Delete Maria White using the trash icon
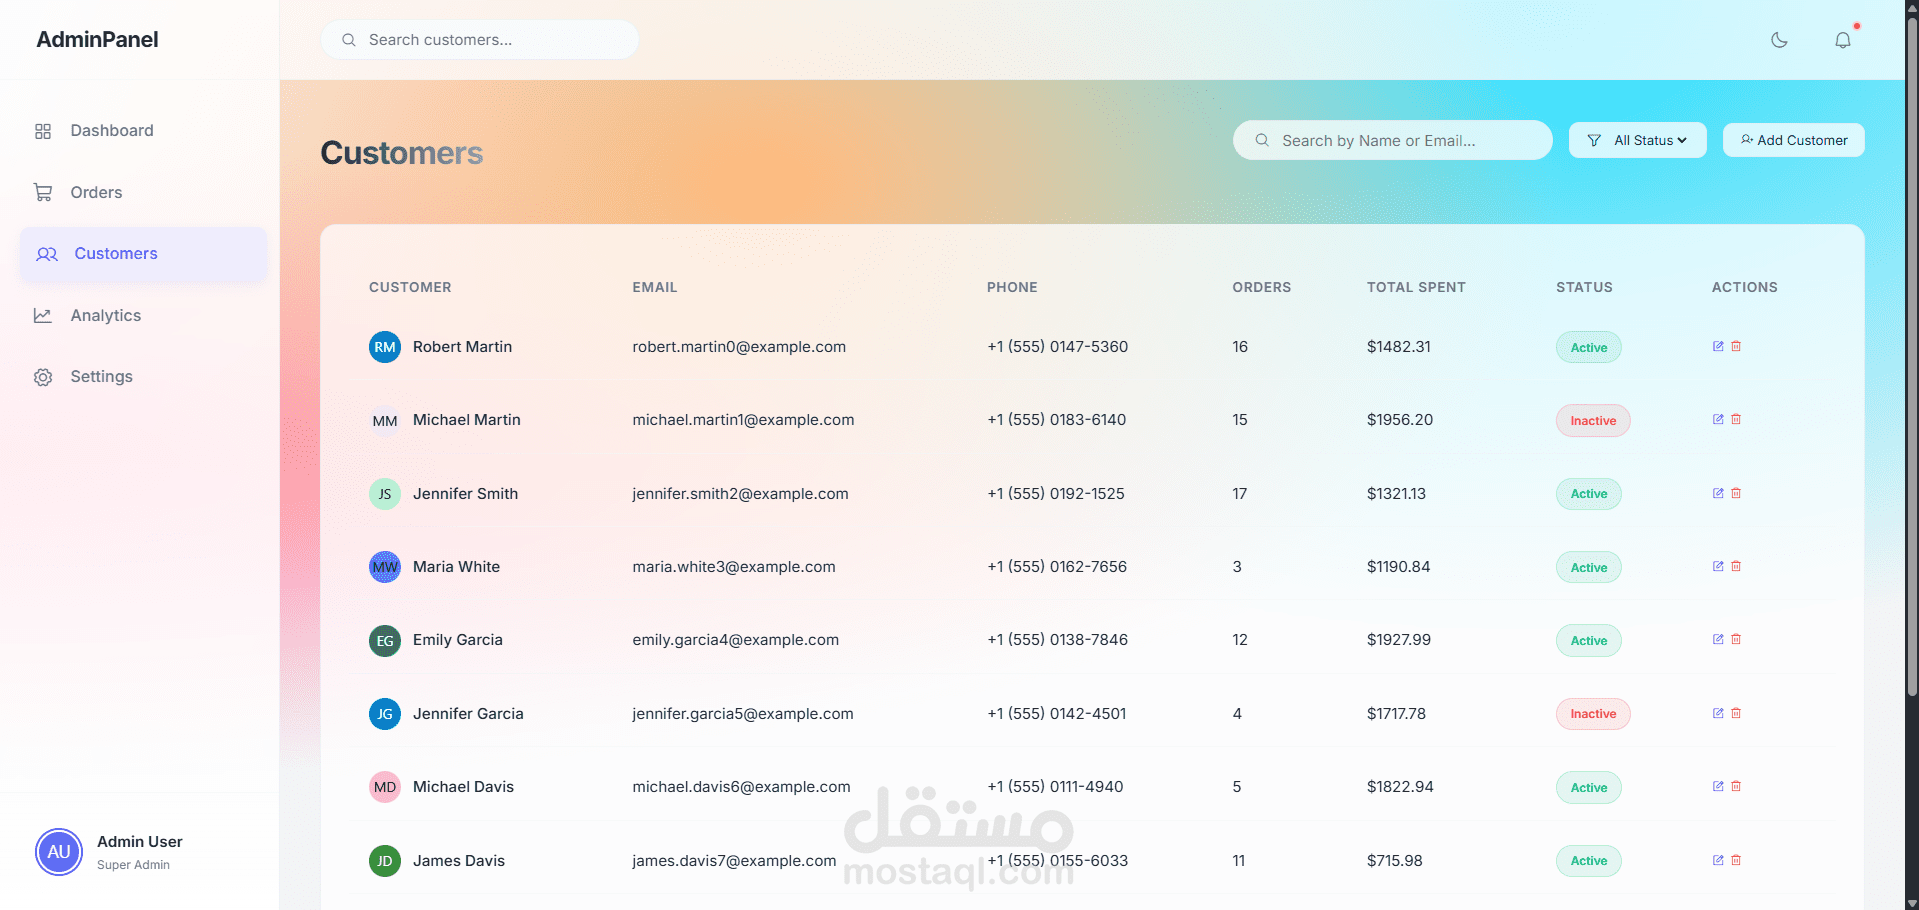Viewport: 1919px width, 910px height. click(x=1736, y=566)
